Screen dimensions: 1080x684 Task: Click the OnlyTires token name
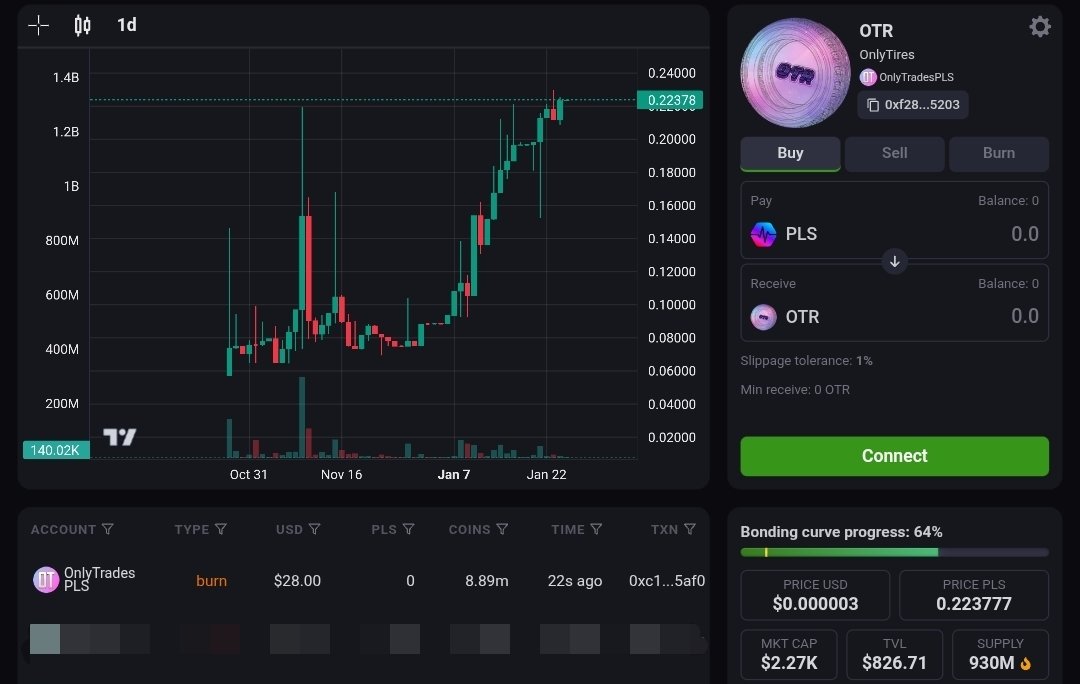click(x=886, y=54)
